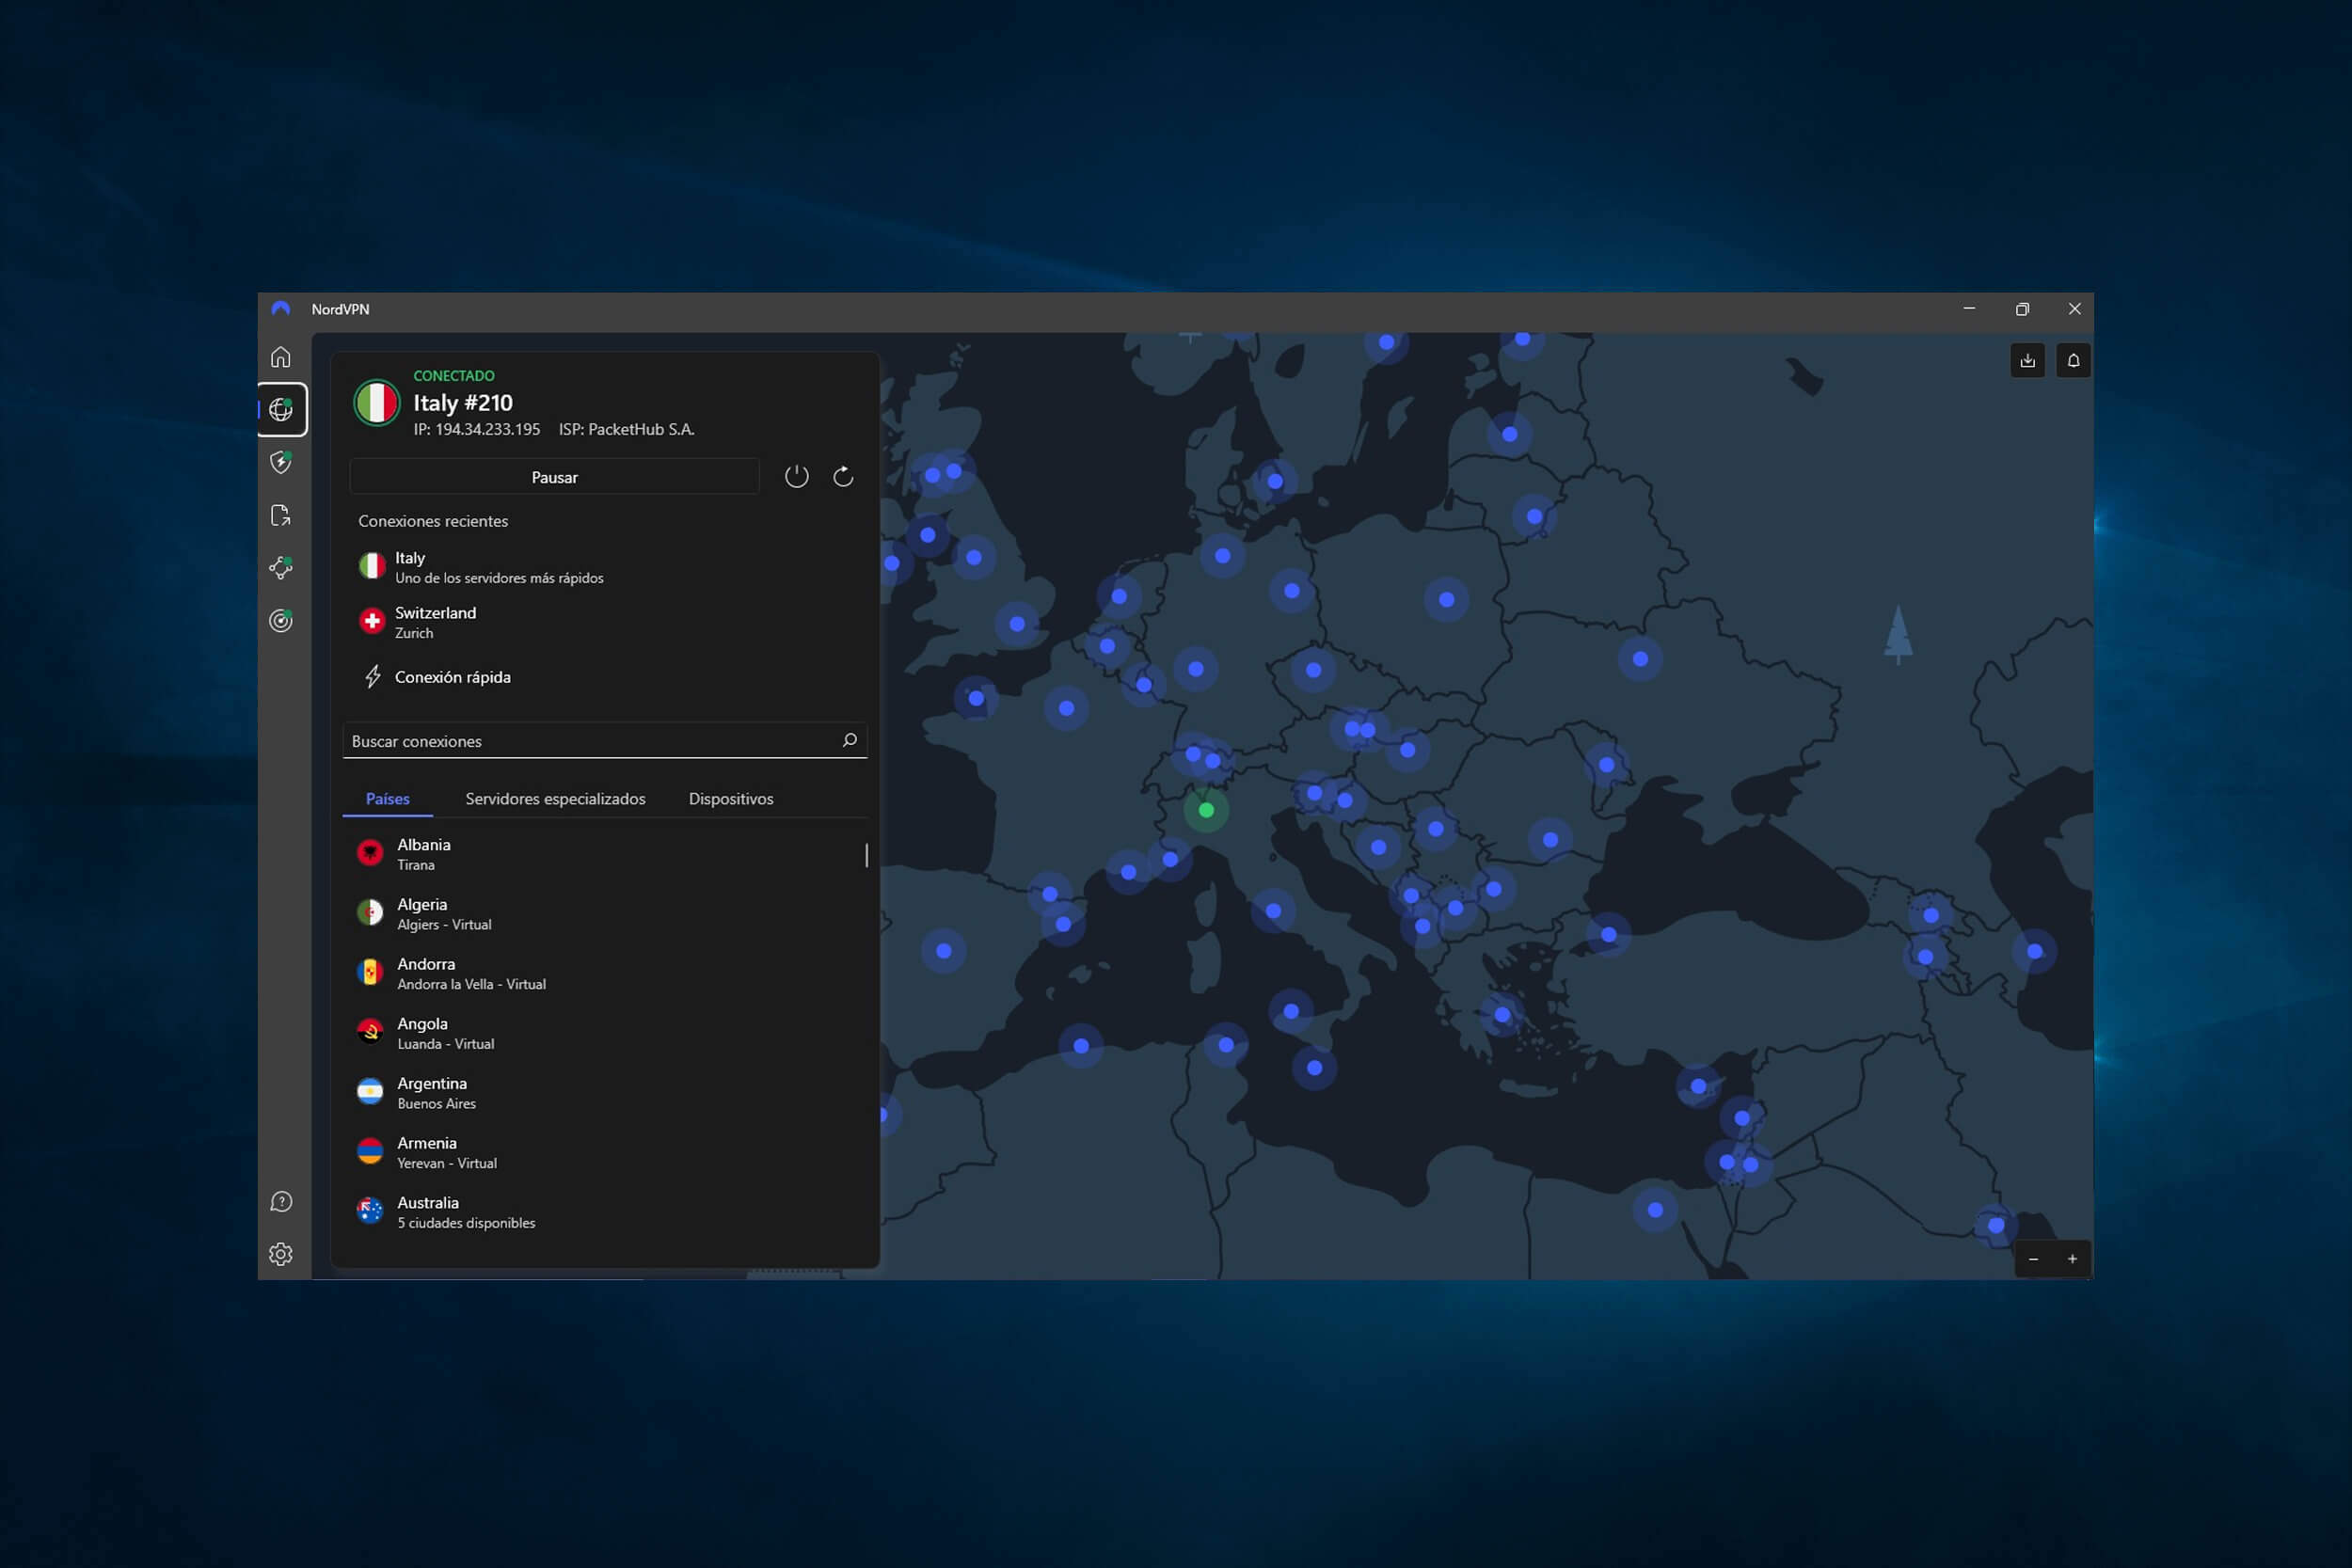Zoom out the map with minus
The image size is (2352, 1568).
pyautogui.click(x=2033, y=1259)
